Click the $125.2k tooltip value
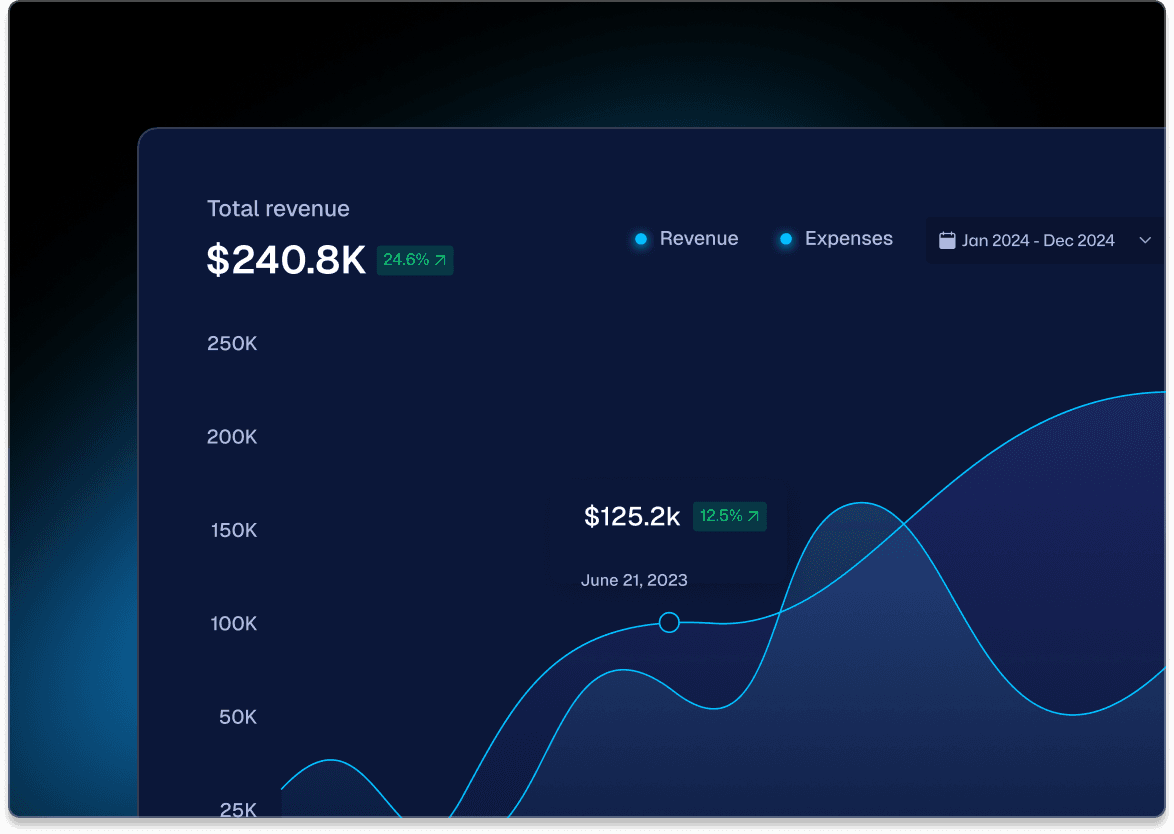Screen dimensions: 1174x834 point(632,516)
